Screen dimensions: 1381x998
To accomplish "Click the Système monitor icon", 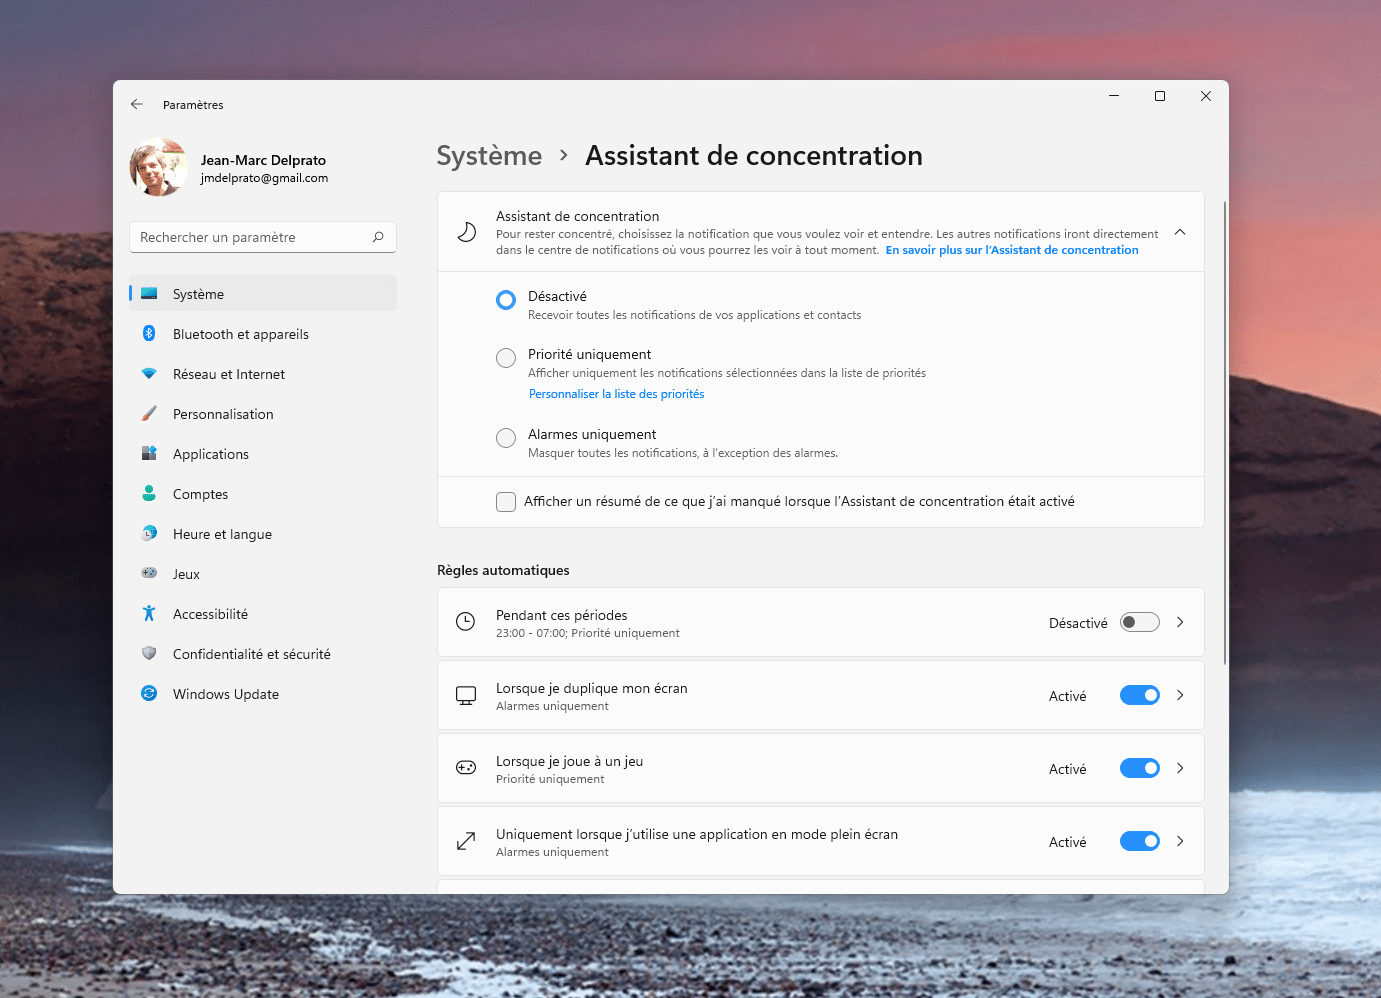I will click(x=149, y=293).
